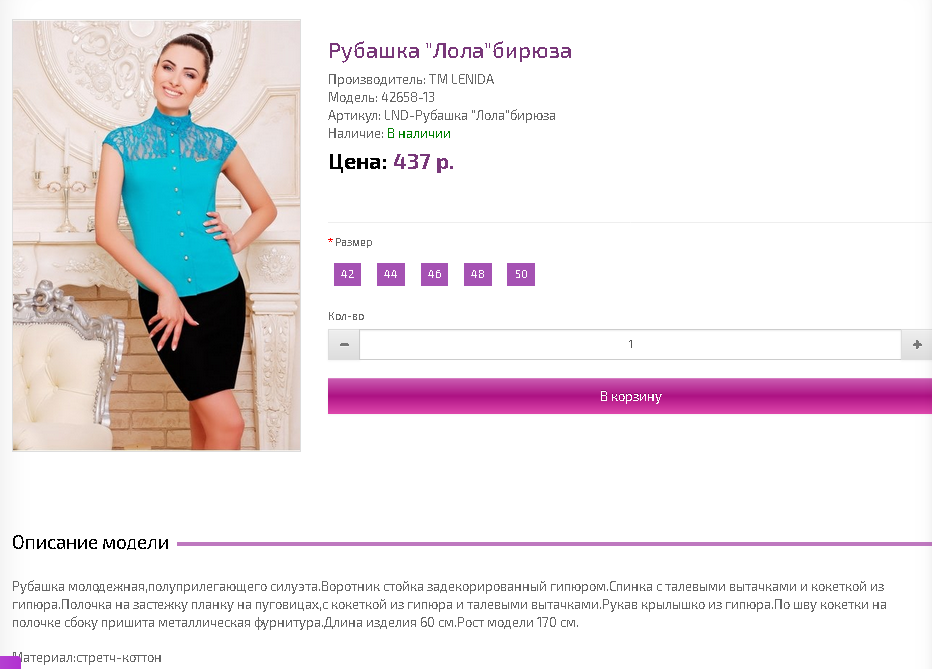Add item with В корзину button
The width and height of the screenshot is (932, 669).
(630, 396)
